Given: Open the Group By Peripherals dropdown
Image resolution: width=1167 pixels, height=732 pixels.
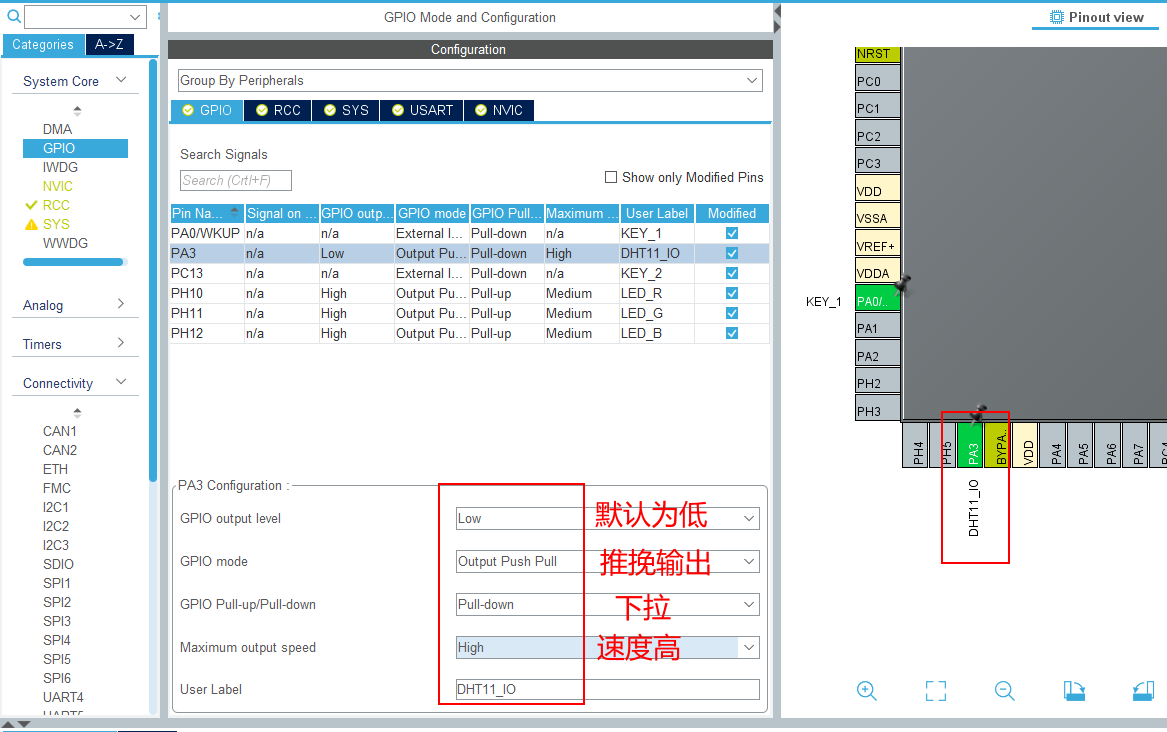Looking at the screenshot, I should [x=470, y=80].
